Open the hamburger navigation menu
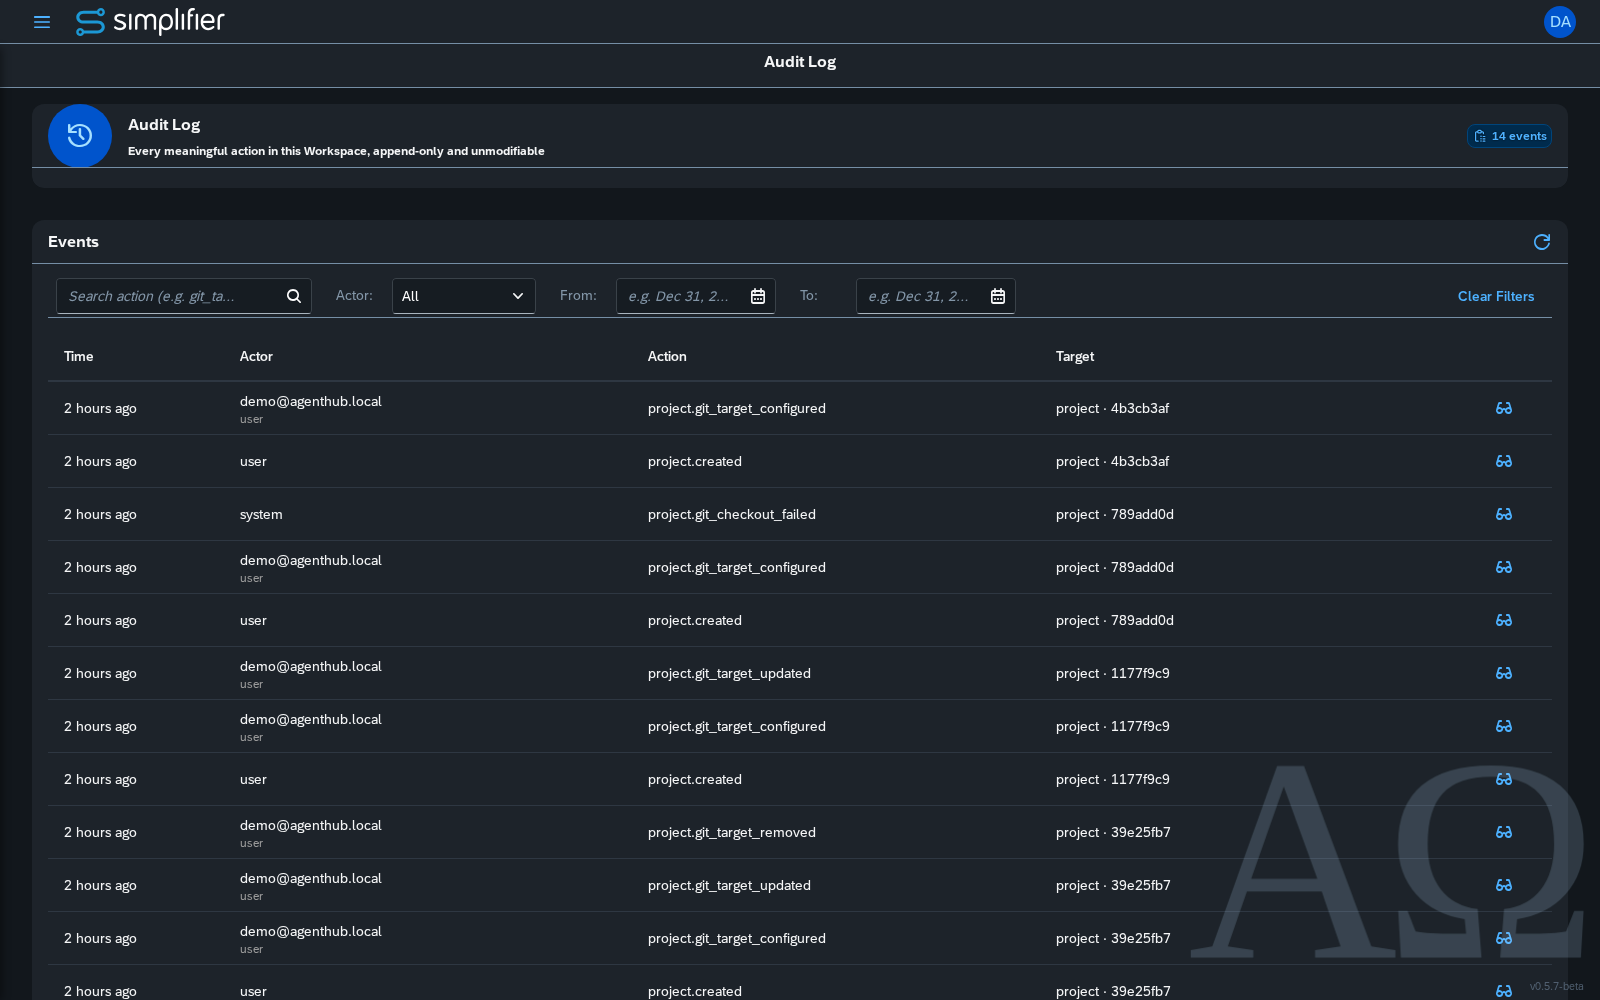The image size is (1600, 1000). coord(42,22)
